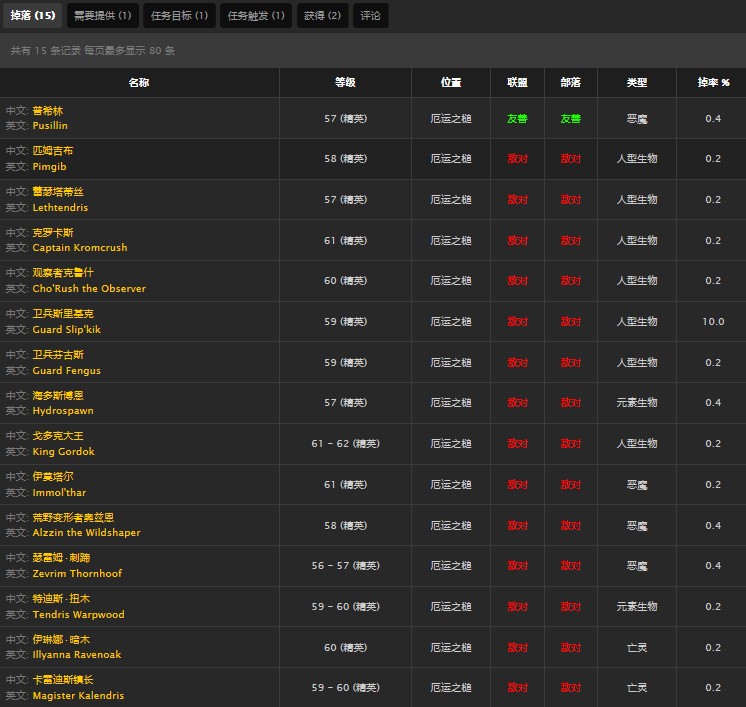746x707 pixels.
Task: Switch to the 需要提供 (1) tab
Action: click(102, 16)
